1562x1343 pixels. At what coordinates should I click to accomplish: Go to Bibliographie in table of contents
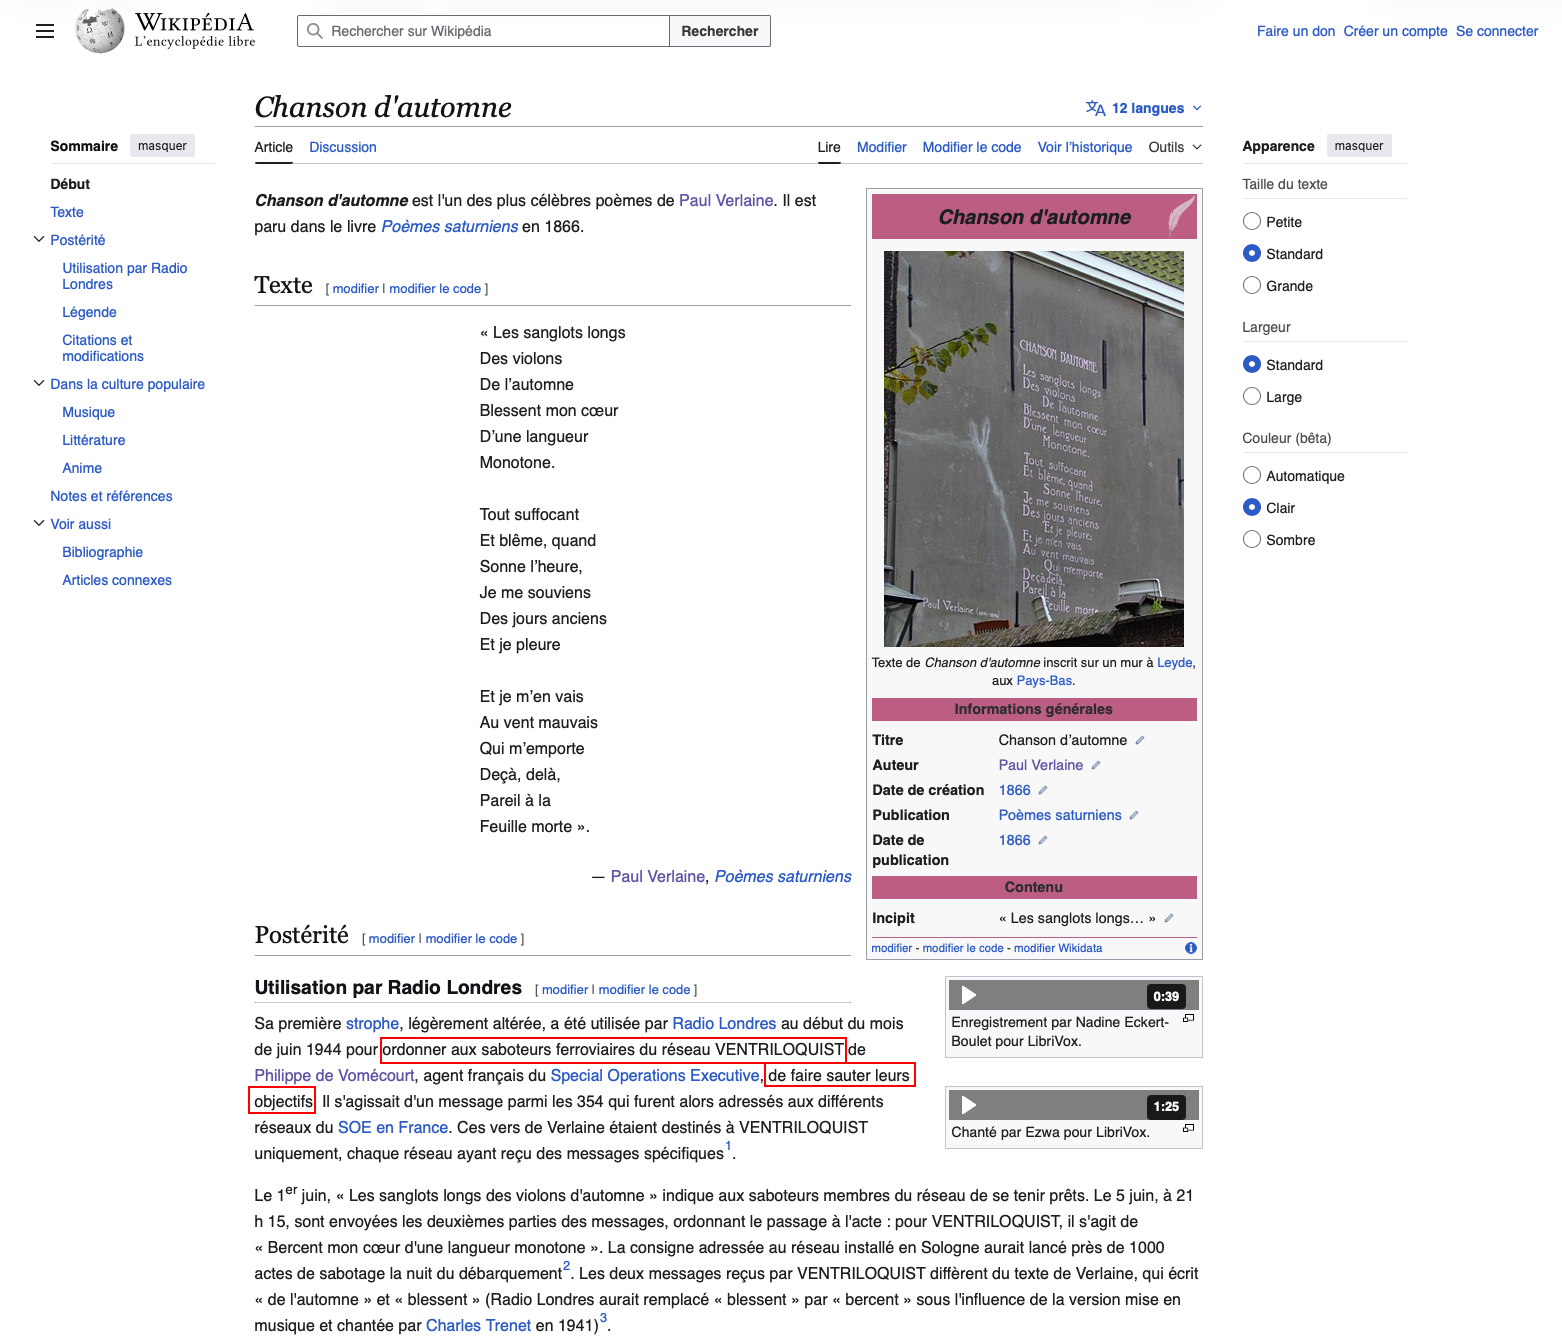point(102,552)
